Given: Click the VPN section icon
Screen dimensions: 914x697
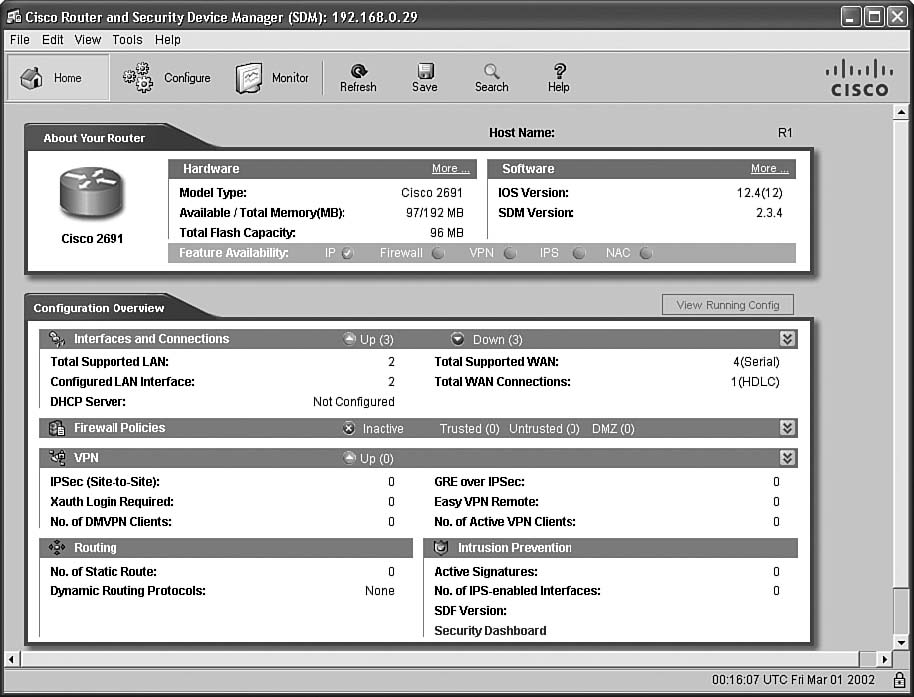Looking at the screenshot, I should point(57,457).
